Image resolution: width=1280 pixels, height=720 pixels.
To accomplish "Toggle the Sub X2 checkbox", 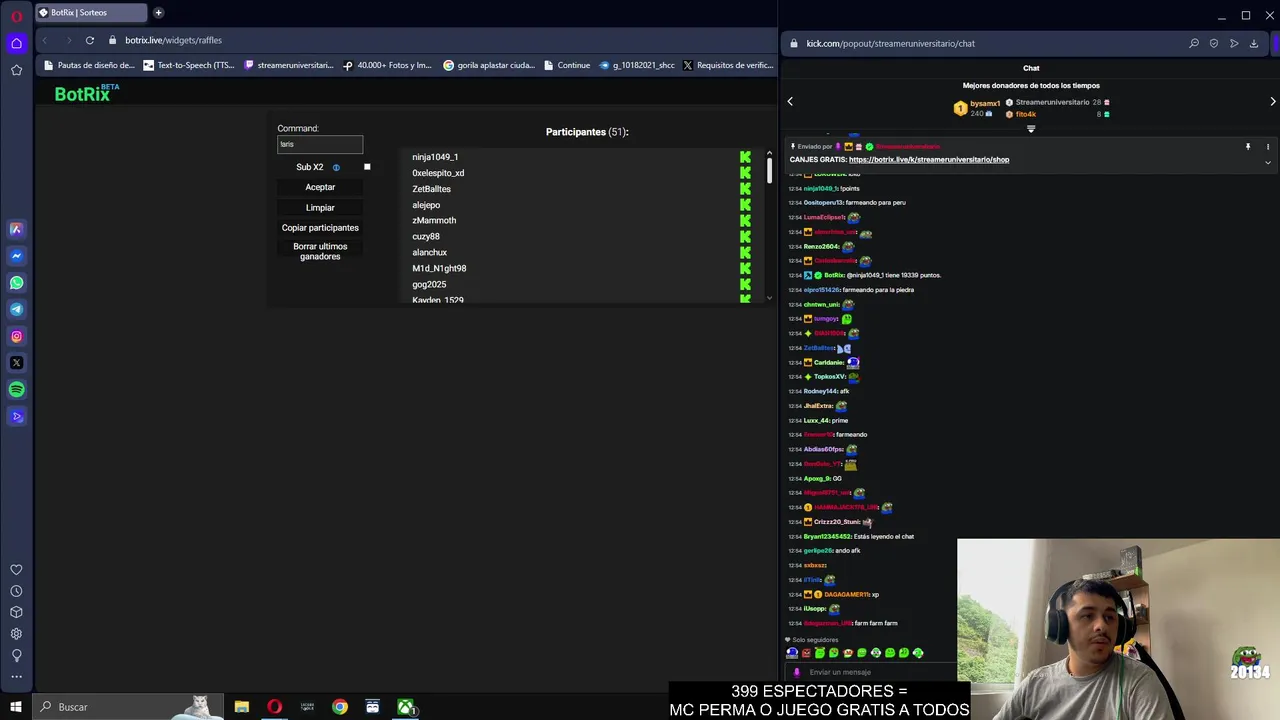I will [x=367, y=167].
